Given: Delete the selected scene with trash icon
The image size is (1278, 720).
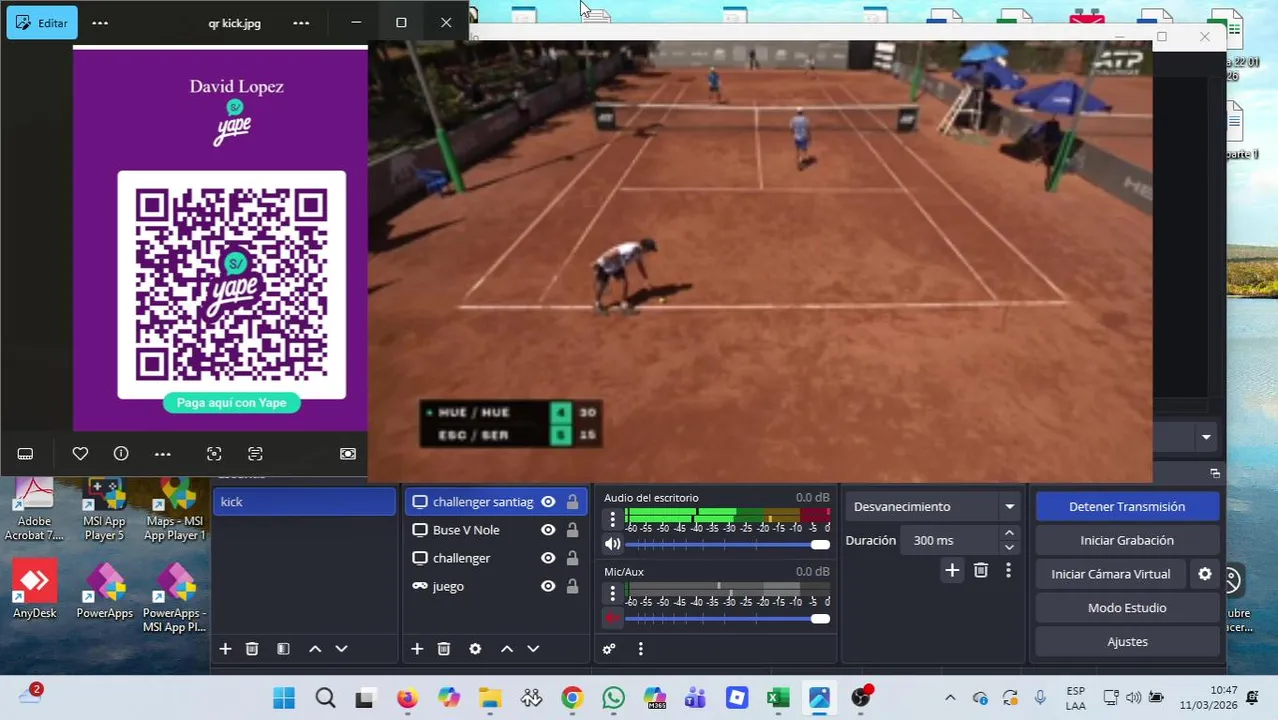Looking at the screenshot, I should tap(252, 649).
